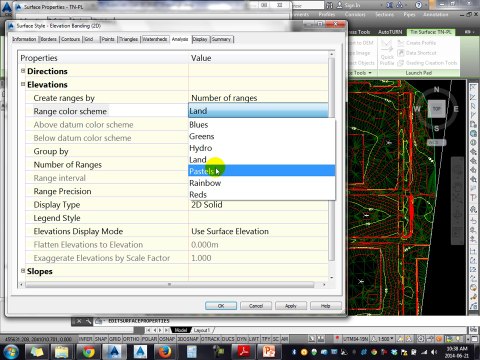The width and height of the screenshot is (480, 360).
Task: Click Create Profile in Launch Pad
Action: 417,43
